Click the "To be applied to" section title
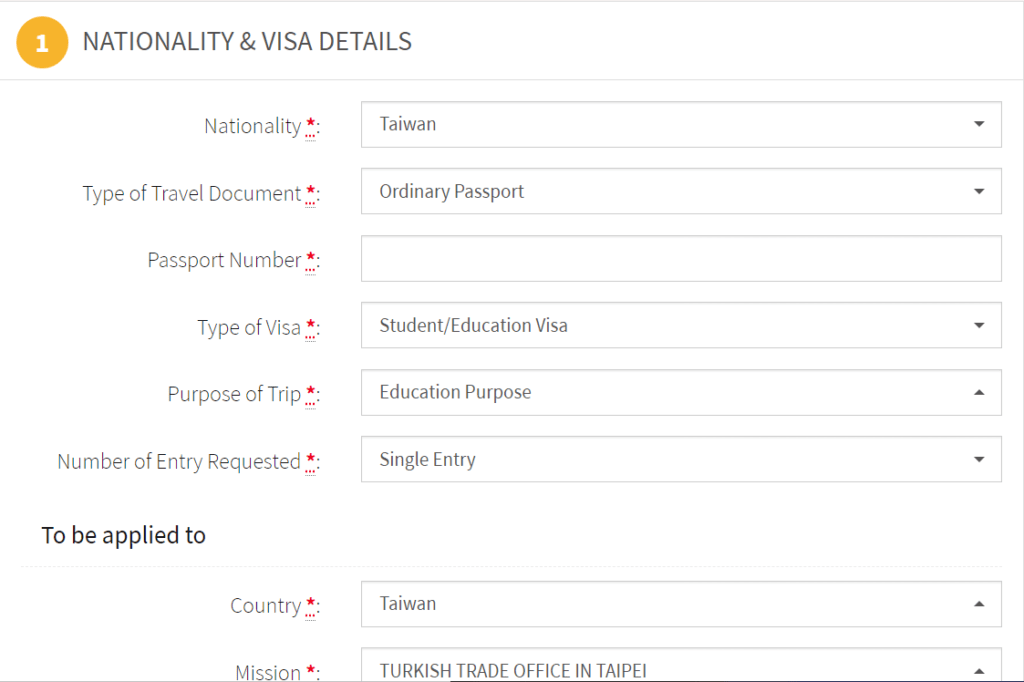 click(x=123, y=535)
